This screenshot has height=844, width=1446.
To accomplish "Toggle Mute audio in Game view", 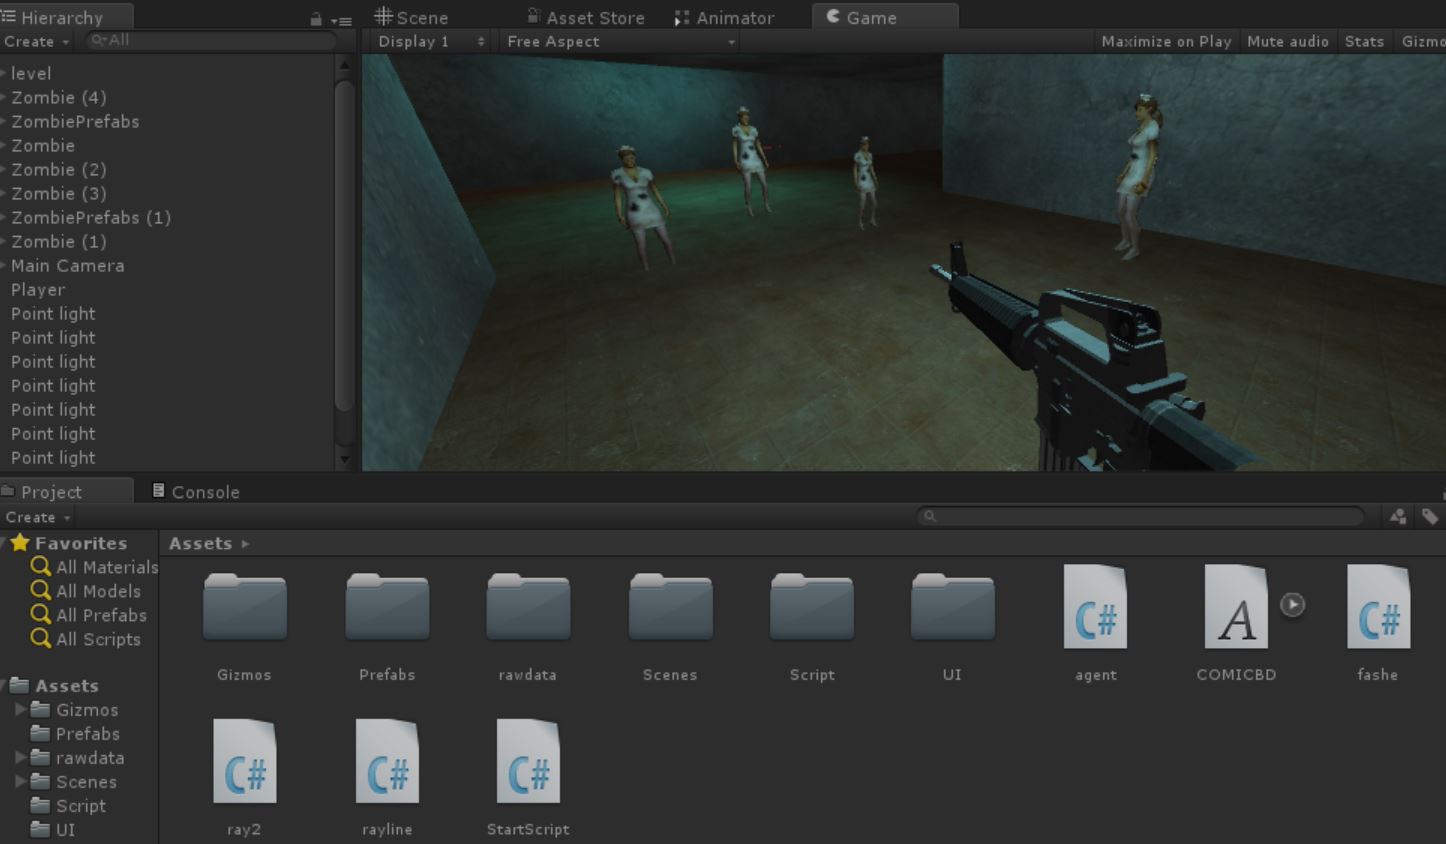I will coord(1288,41).
